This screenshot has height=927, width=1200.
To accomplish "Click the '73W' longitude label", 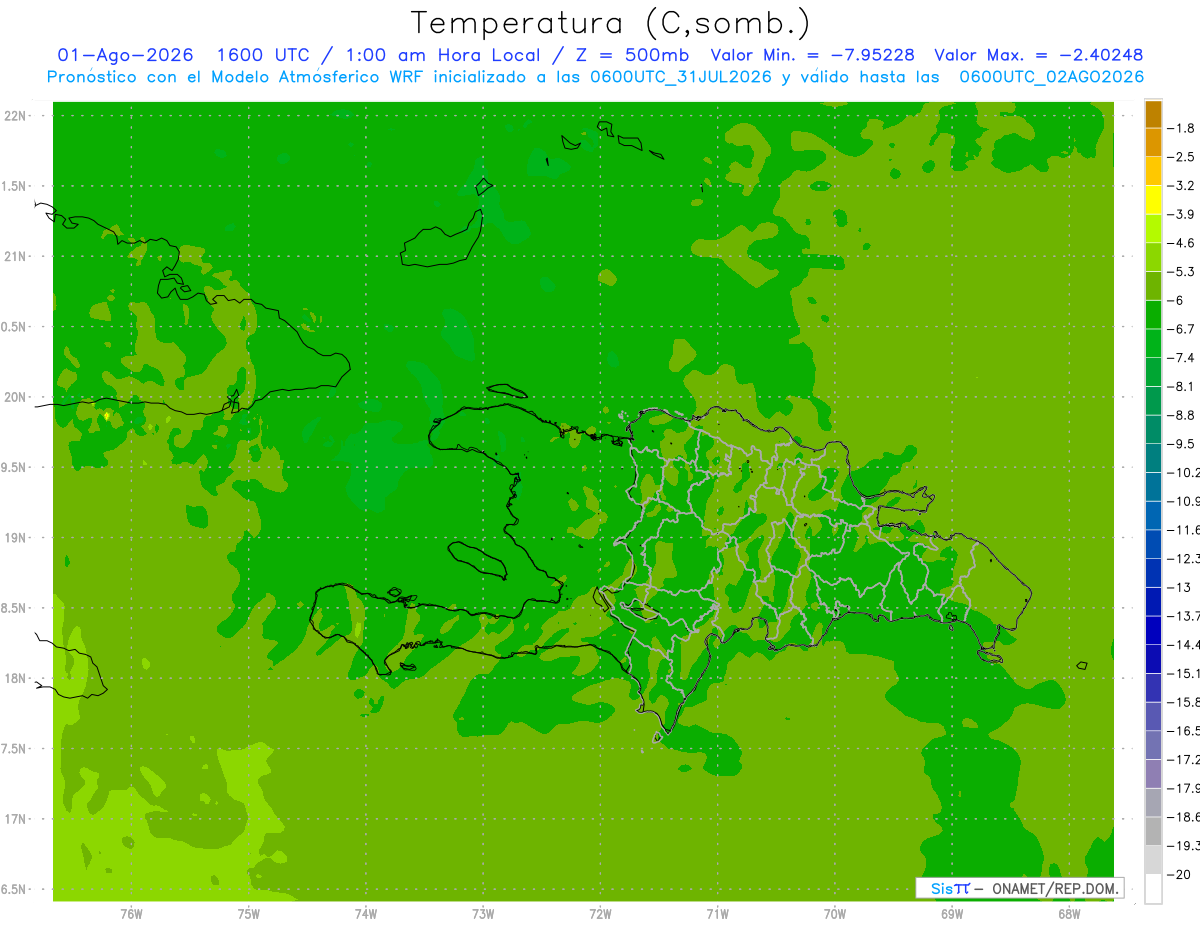I will [x=483, y=913].
